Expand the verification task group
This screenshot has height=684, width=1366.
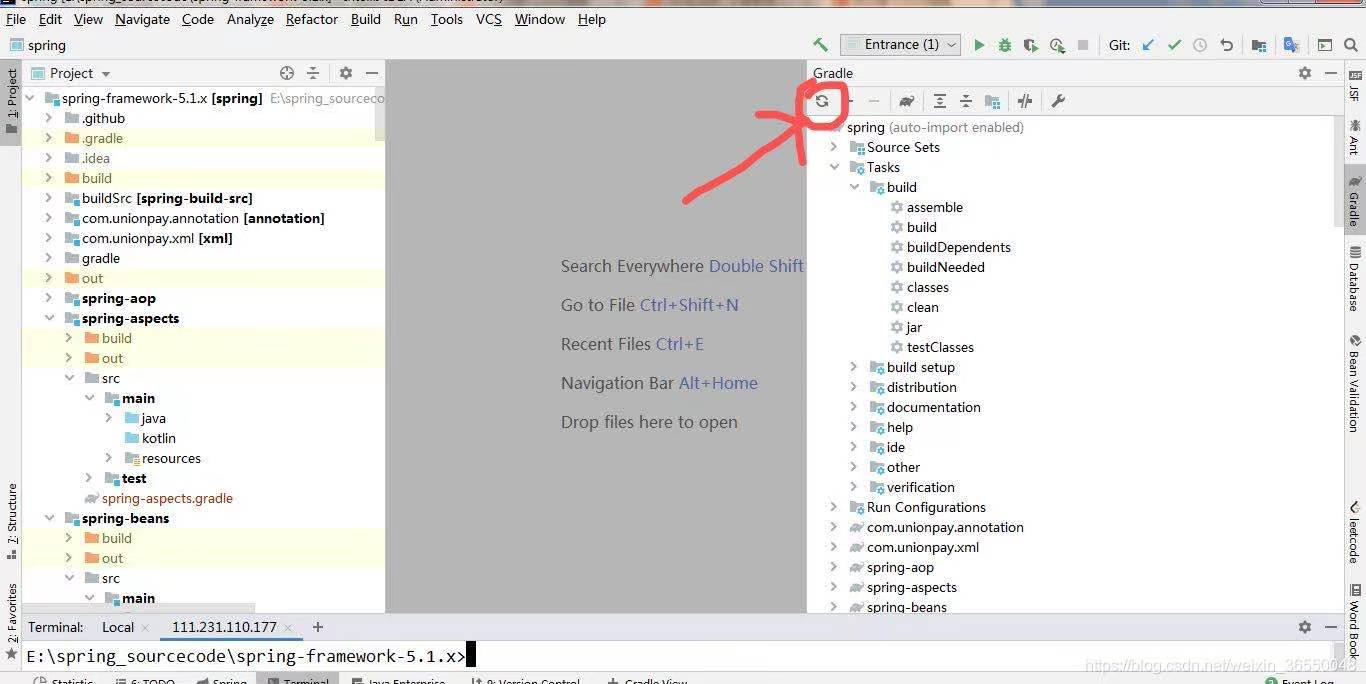854,487
